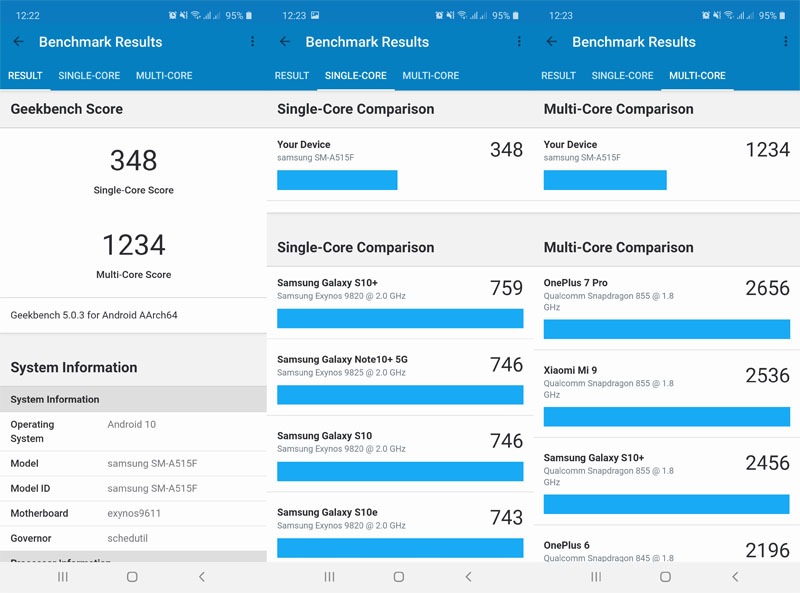Screen dimensions: 800x593
Task: Tap the 'Samsung Galaxy S10e' entry name
Action: (x=328, y=512)
